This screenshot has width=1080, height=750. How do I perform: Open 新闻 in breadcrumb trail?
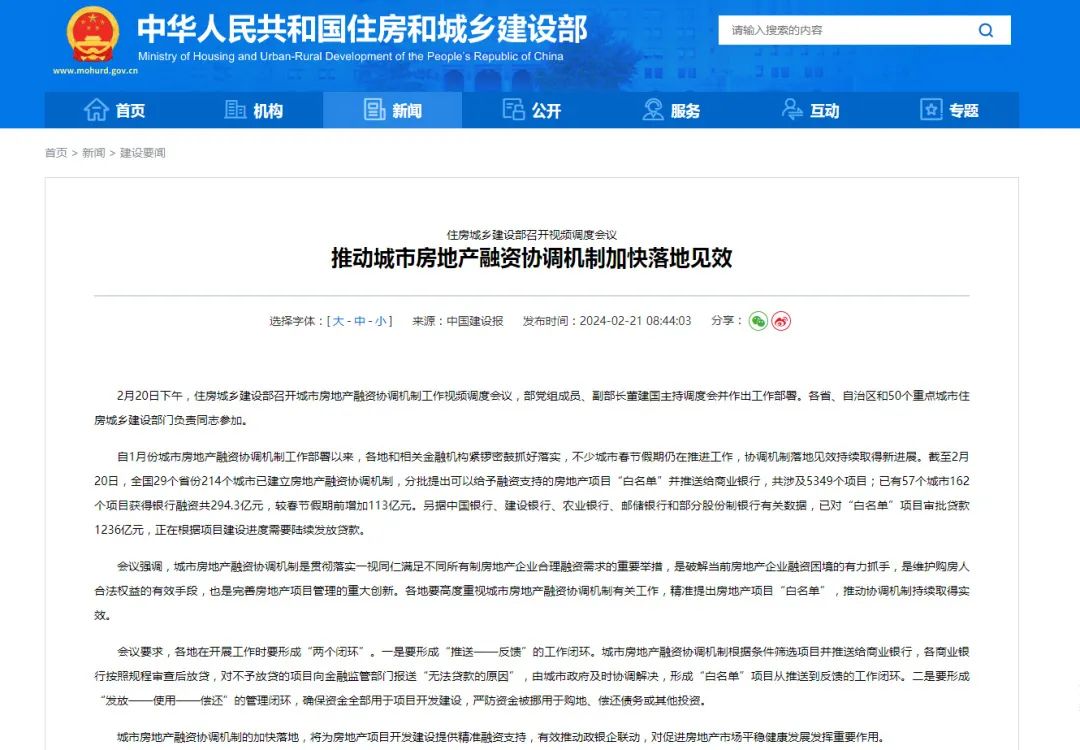click(x=93, y=153)
